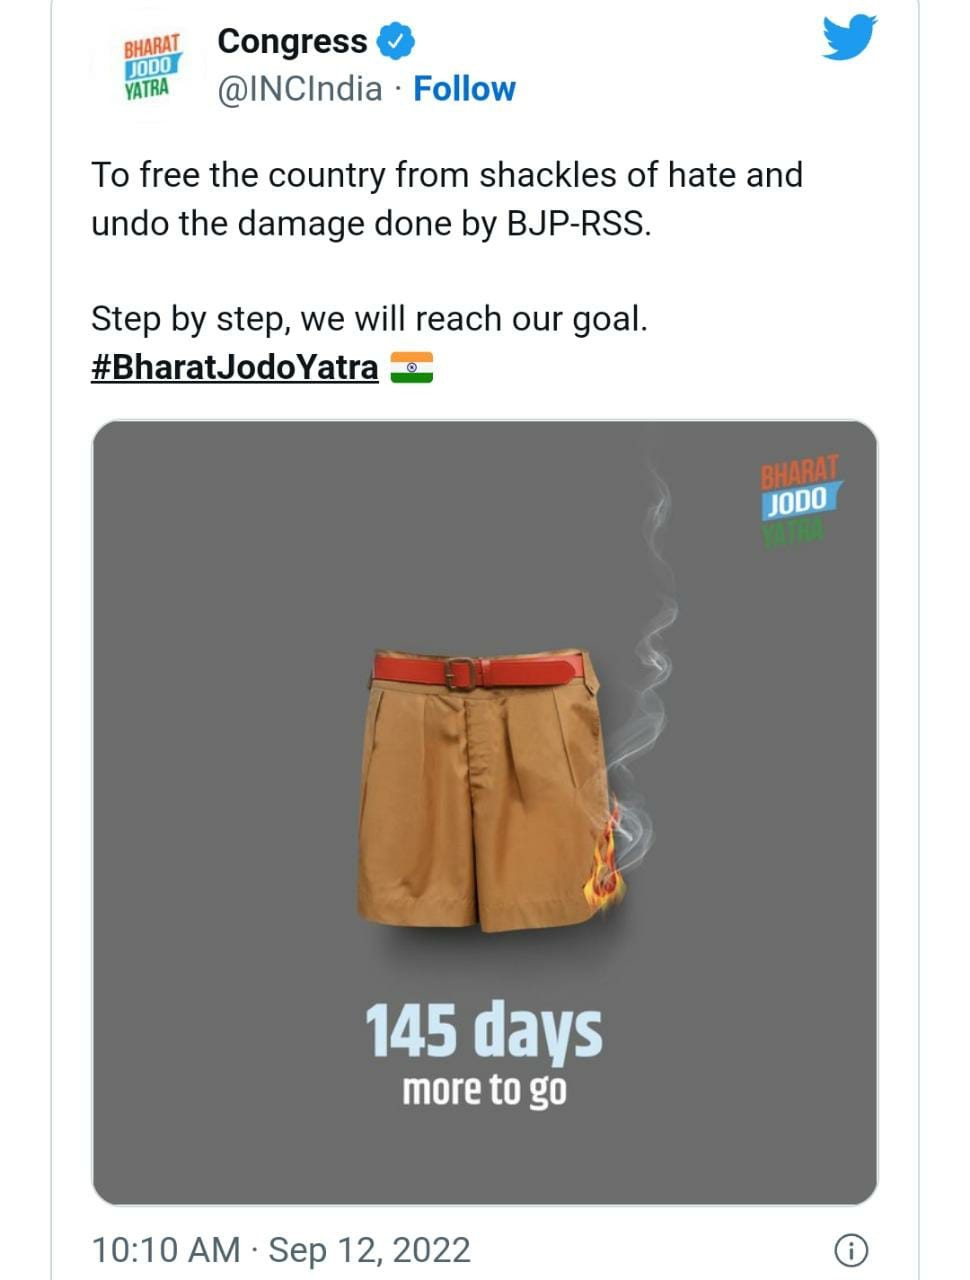
Task: Open the tweet info icon
Action: pyautogui.click(x=850, y=1249)
